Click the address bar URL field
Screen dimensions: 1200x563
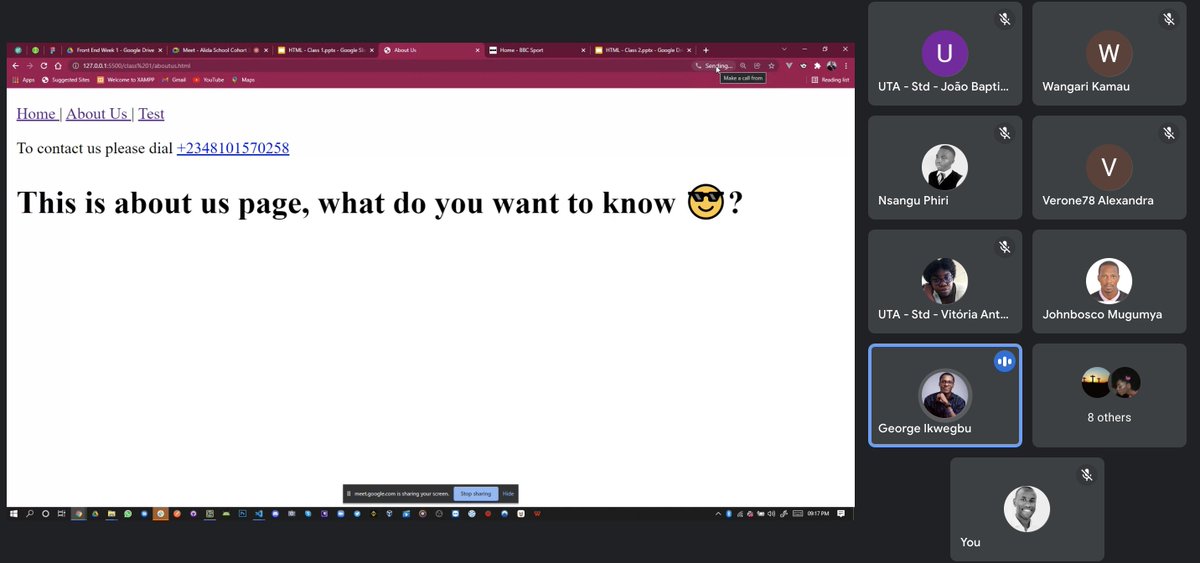click(x=380, y=66)
